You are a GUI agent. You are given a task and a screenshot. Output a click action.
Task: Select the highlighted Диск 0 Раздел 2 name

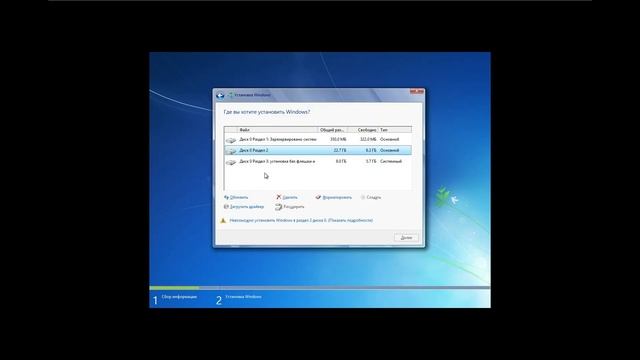254,151
